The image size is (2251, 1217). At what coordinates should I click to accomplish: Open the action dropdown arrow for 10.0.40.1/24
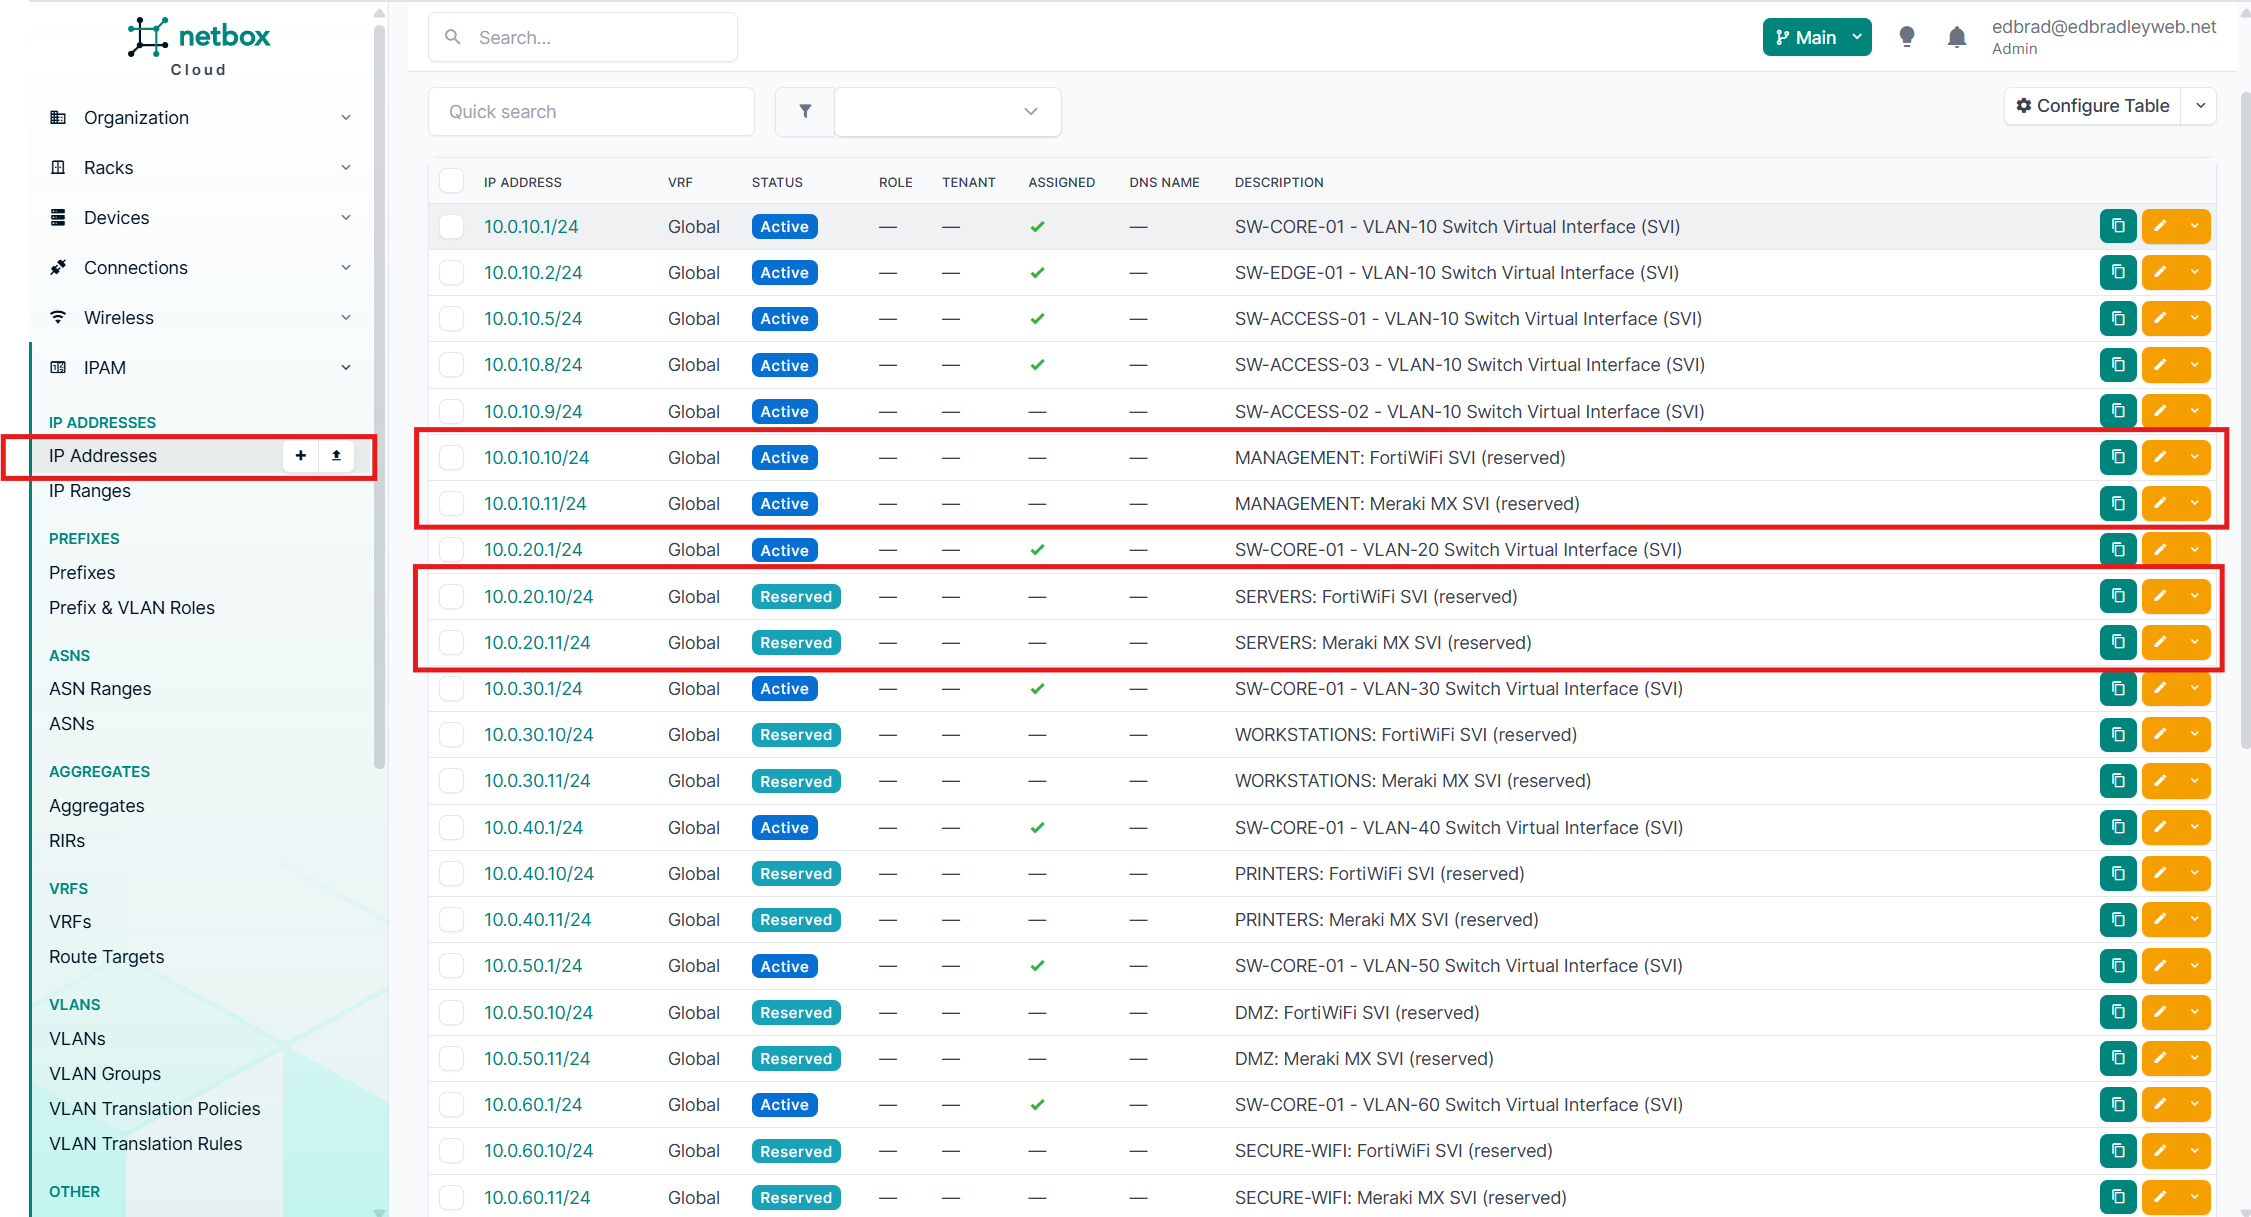(2195, 827)
